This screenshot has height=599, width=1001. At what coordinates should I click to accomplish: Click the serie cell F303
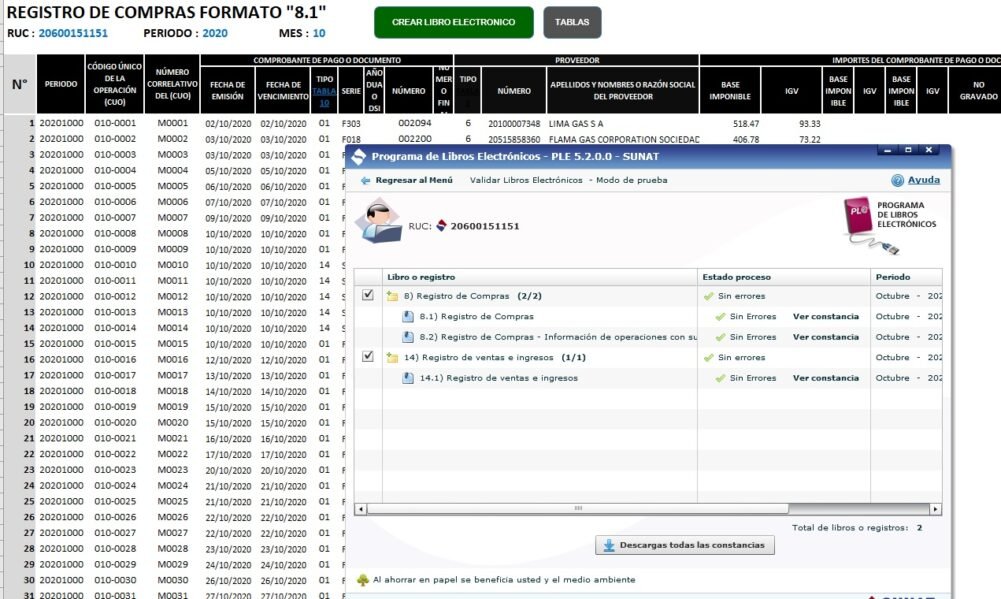point(350,124)
